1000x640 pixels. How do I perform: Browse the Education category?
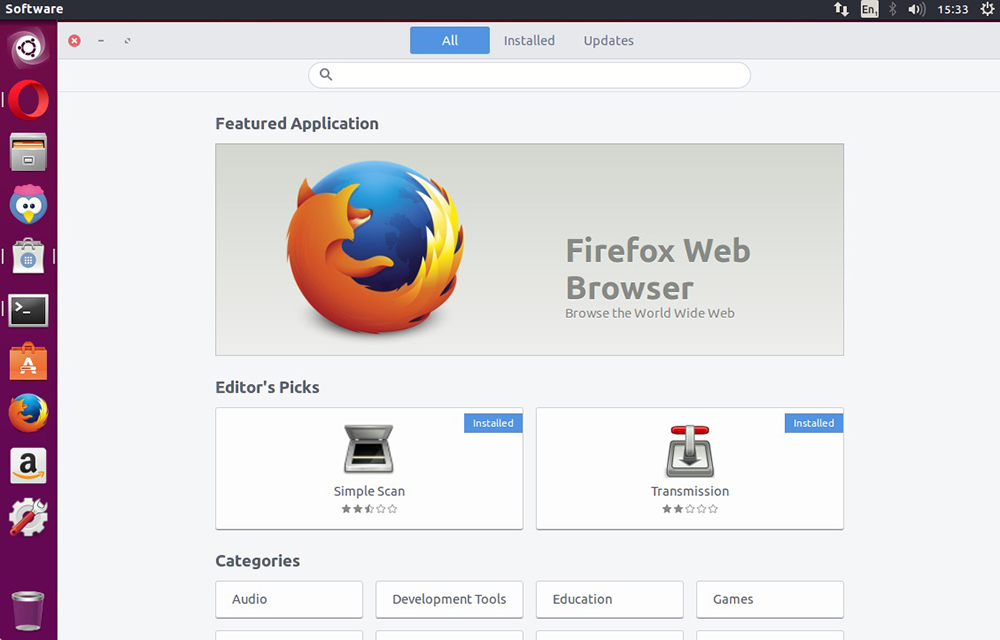click(610, 599)
